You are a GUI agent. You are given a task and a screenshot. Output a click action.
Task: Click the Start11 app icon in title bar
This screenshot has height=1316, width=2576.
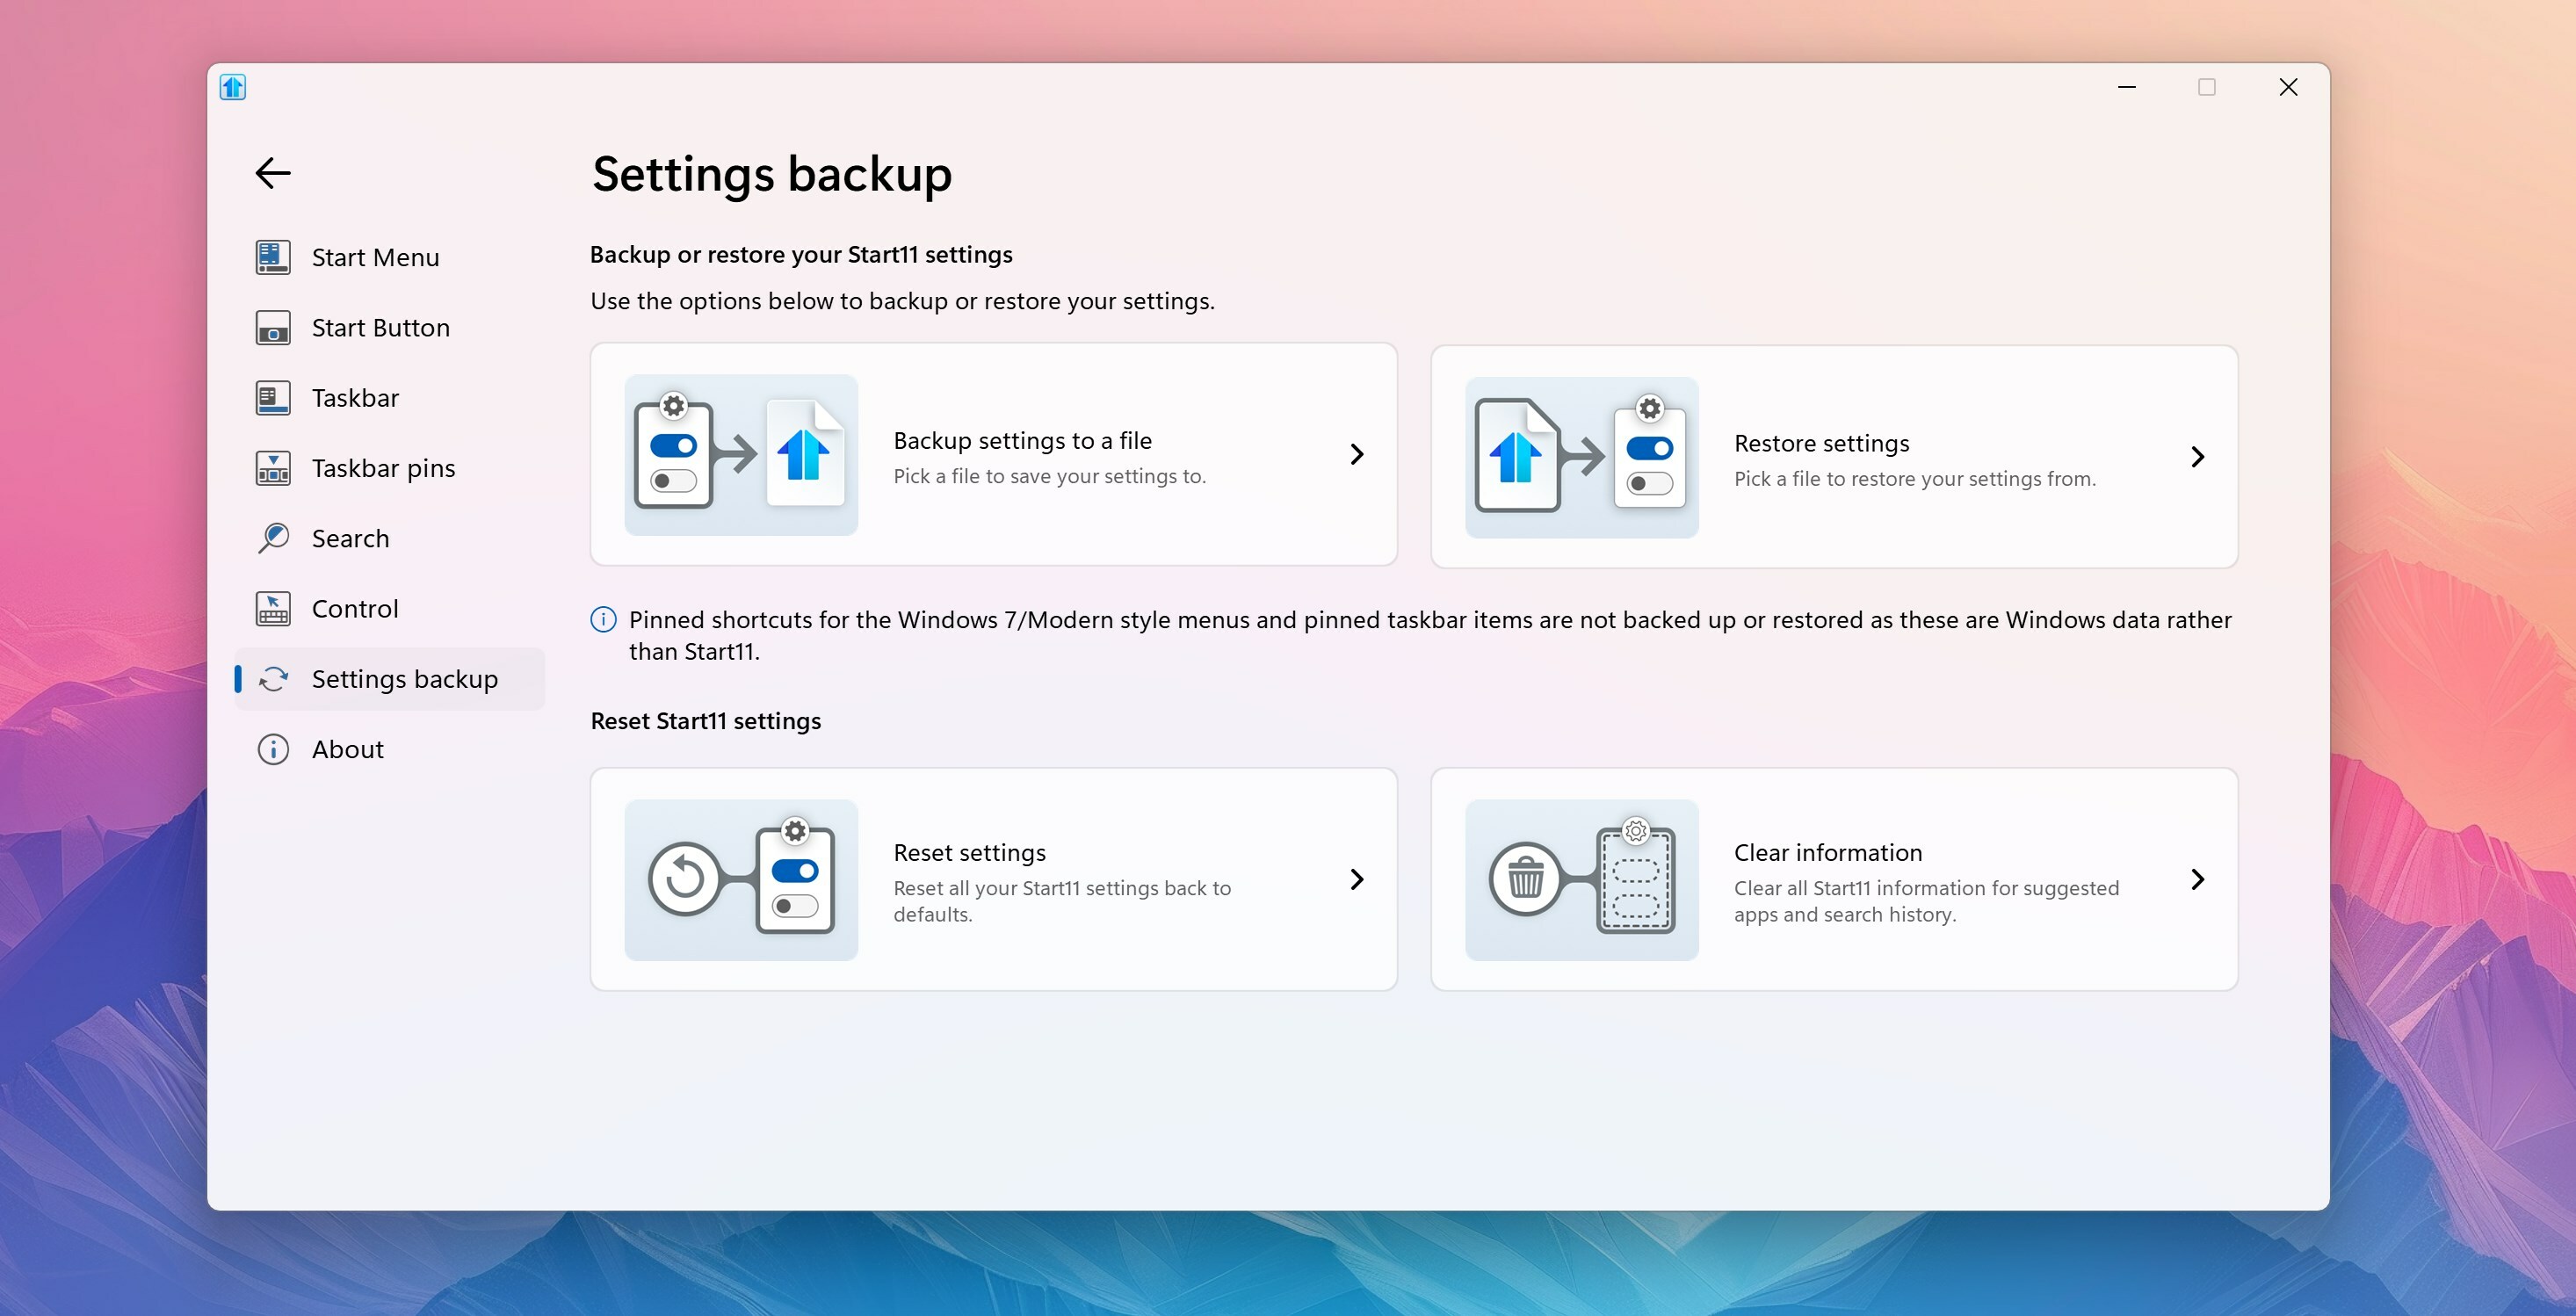click(x=233, y=87)
